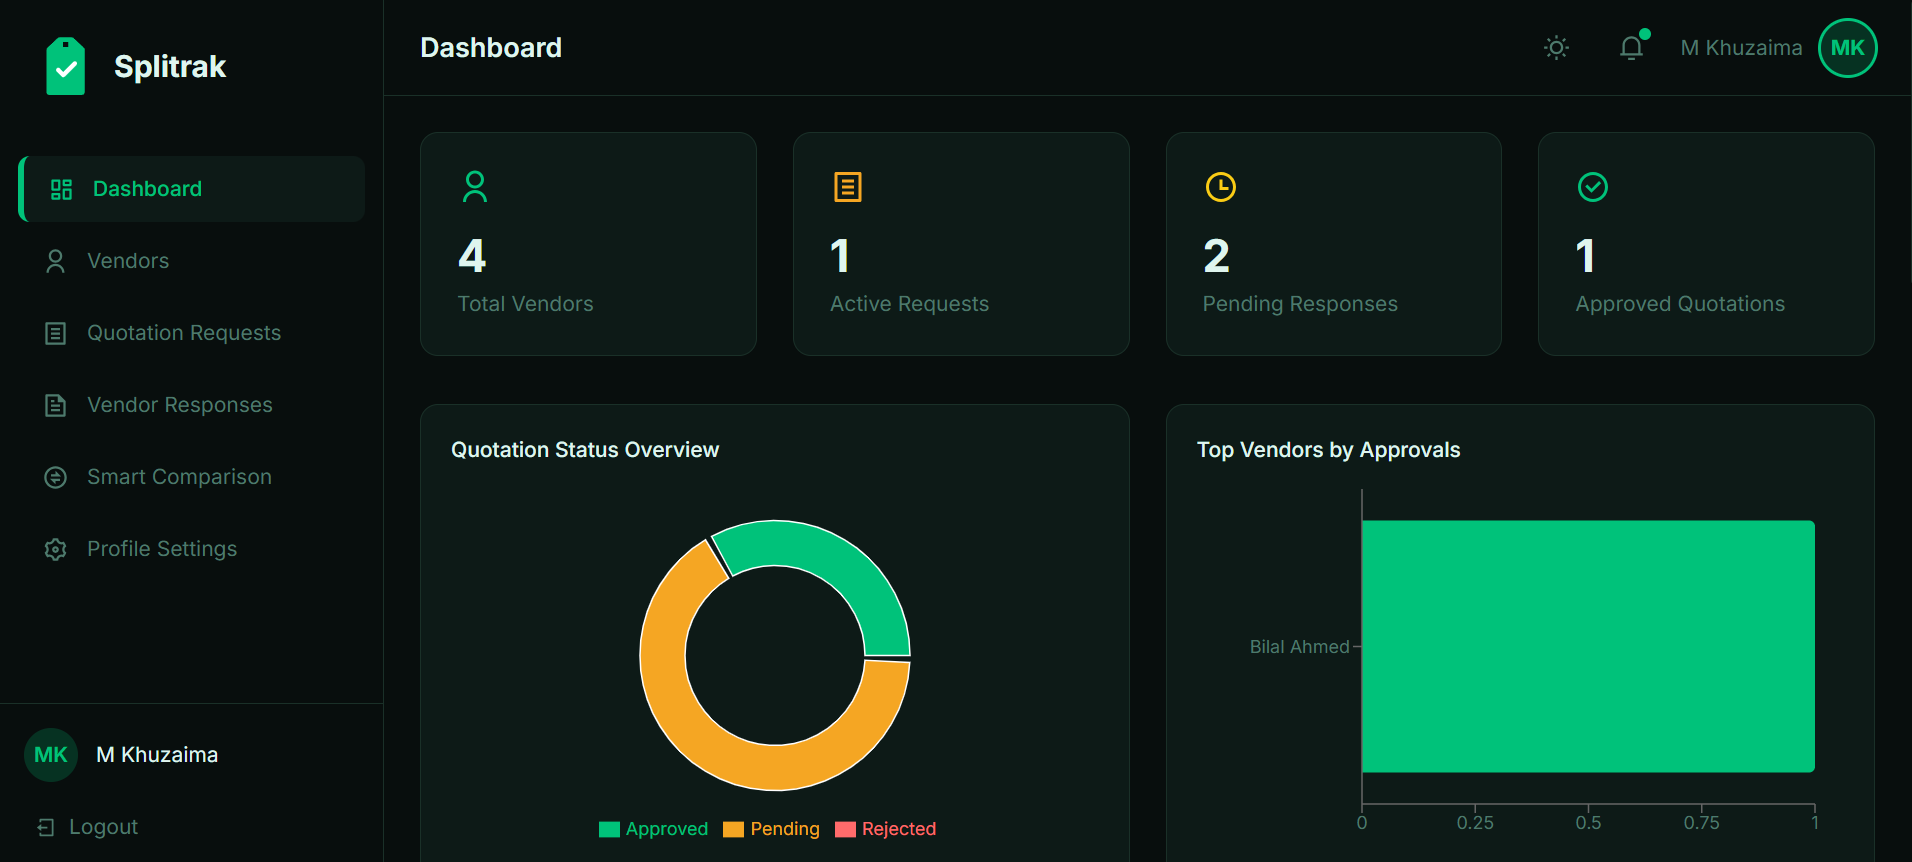Screen dimensions: 1912x862
Task: Click the 0.75 axis tick label
Action: coord(1701,823)
